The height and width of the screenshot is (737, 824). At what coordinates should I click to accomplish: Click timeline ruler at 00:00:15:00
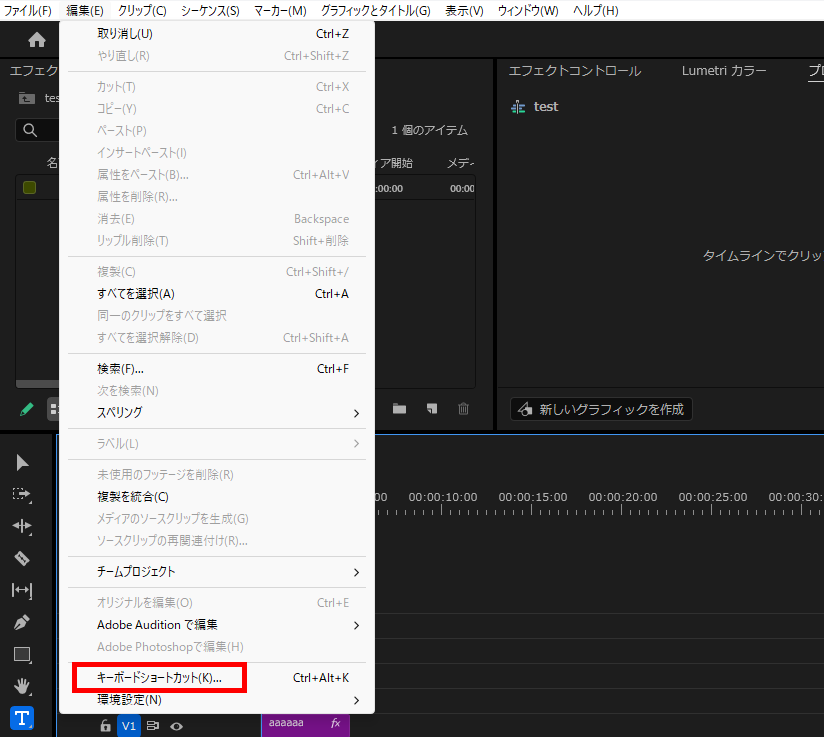pyautogui.click(x=532, y=497)
